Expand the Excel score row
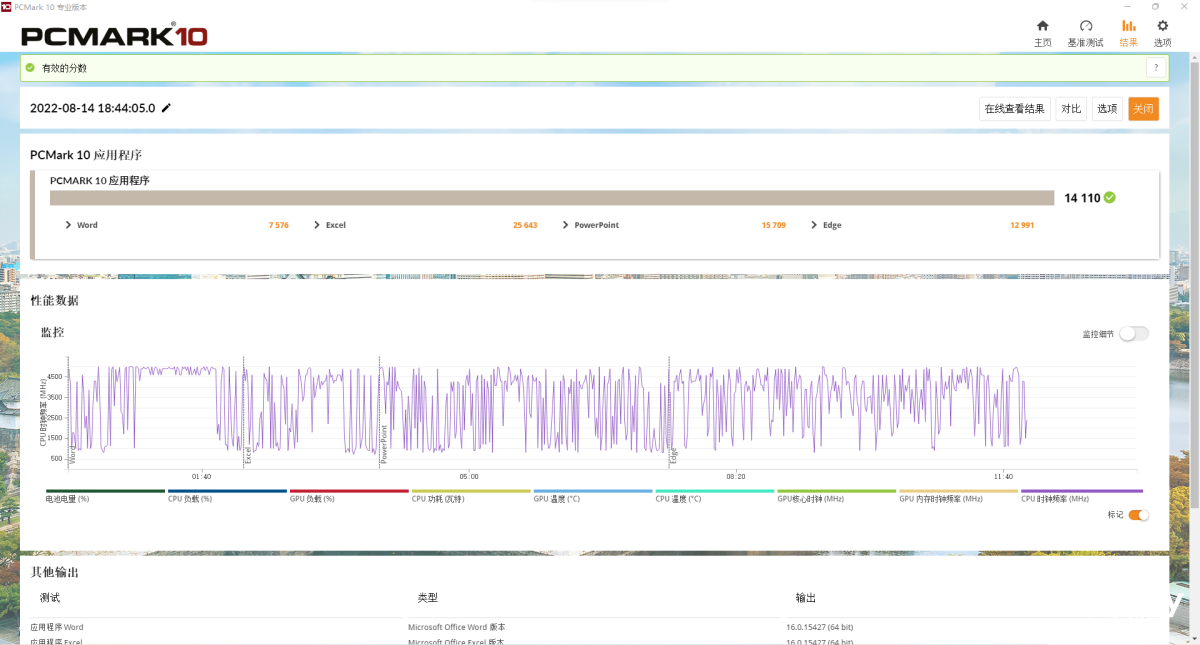This screenshot has width=1200, height=645. tap(317, 225)
